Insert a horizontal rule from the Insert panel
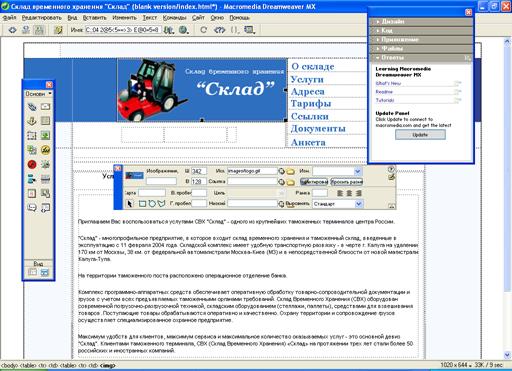The width and height of the screenshot is (512, 371). tap(46, 179)
